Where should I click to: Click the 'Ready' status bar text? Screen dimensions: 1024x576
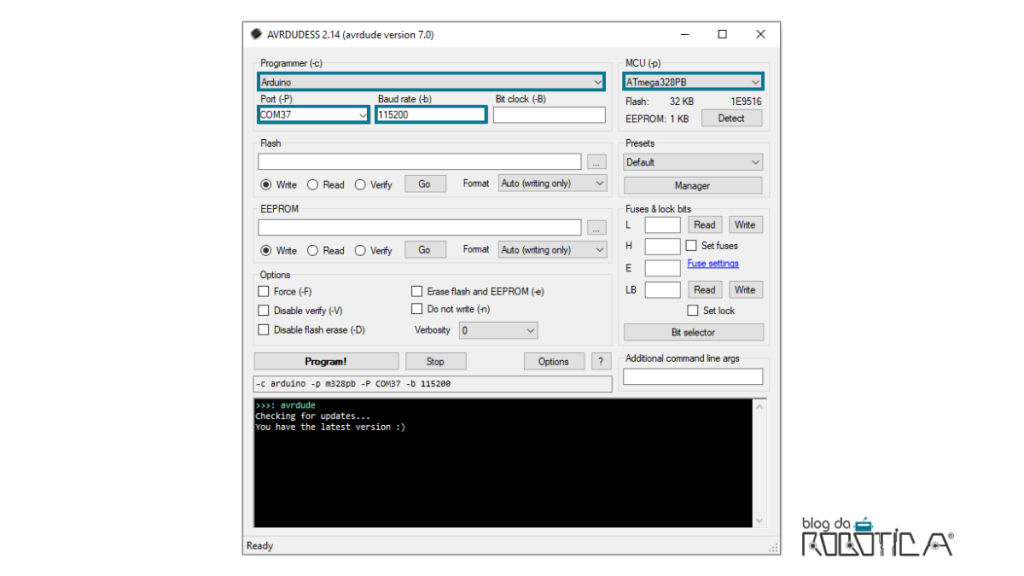point(260,546)
